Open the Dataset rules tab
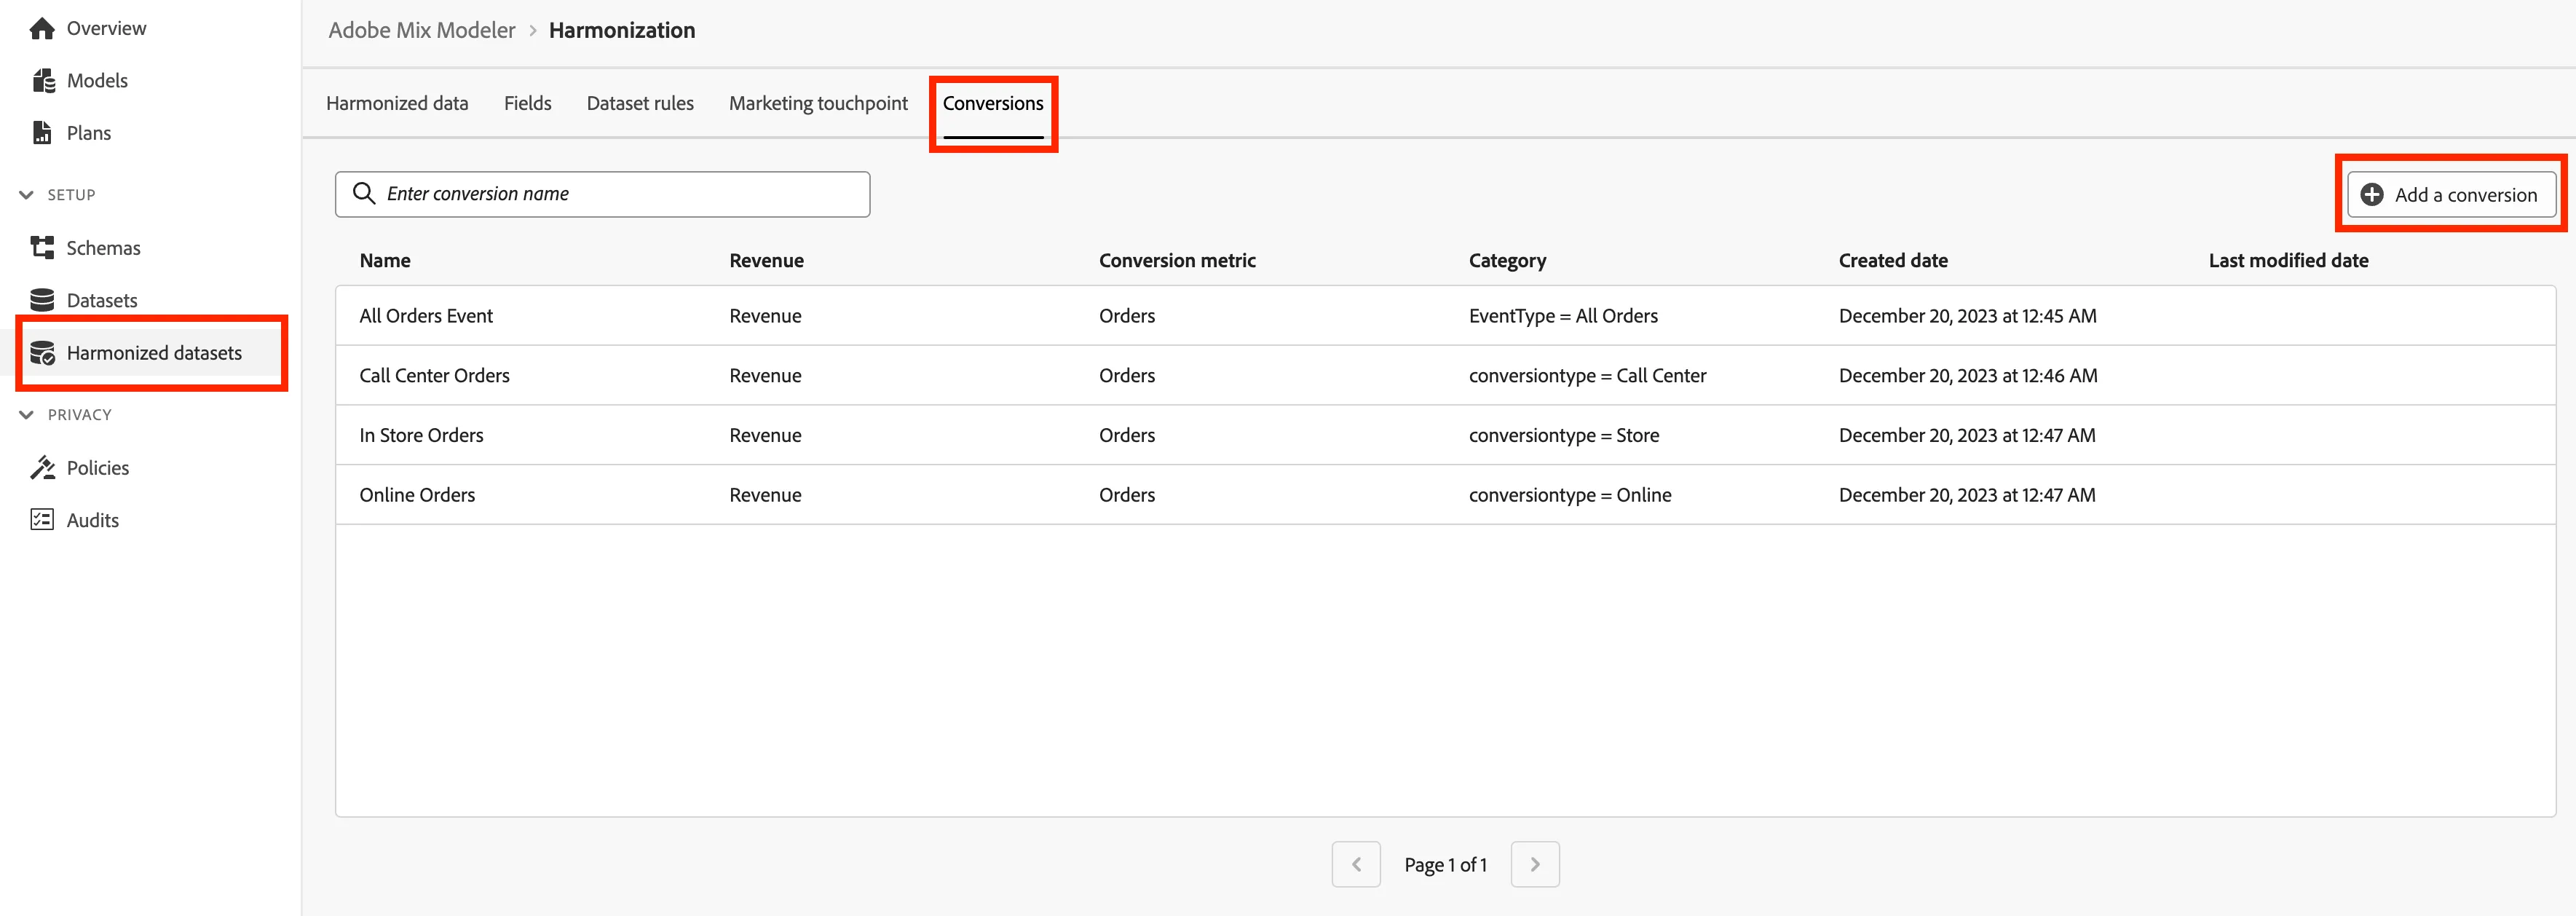The width and height of the screenshot is (2576, 916). tap(640, 103)
